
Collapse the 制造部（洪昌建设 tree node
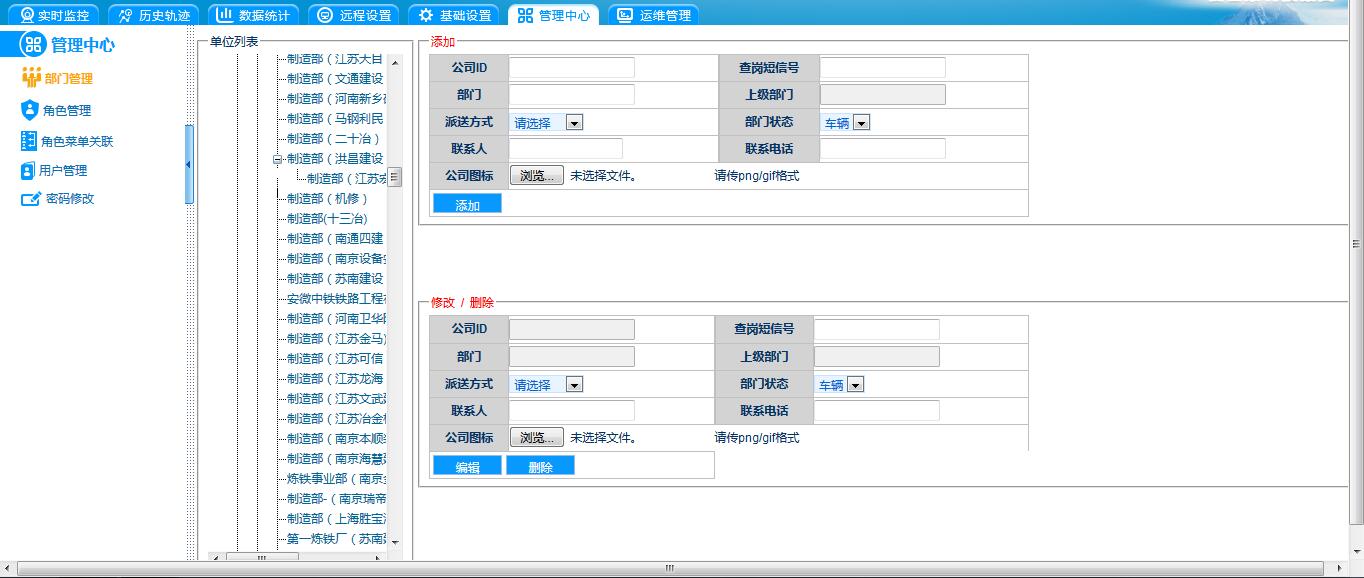pos(278,159)
